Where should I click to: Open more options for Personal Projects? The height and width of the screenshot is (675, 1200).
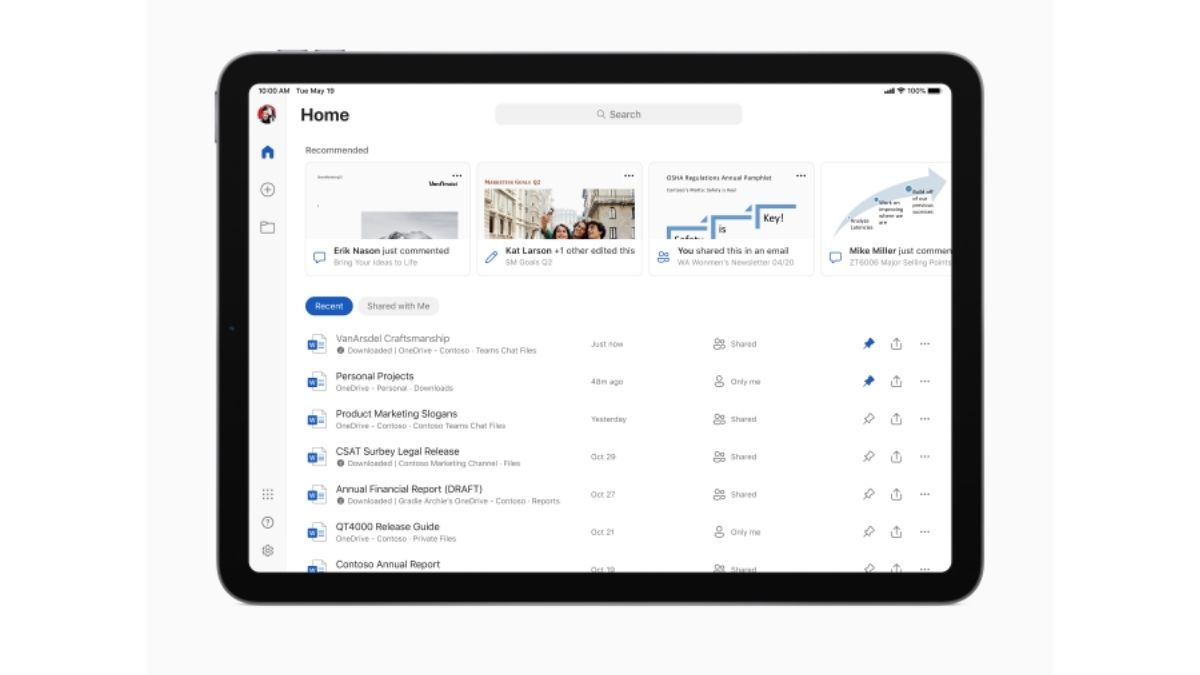click(924, 381)
